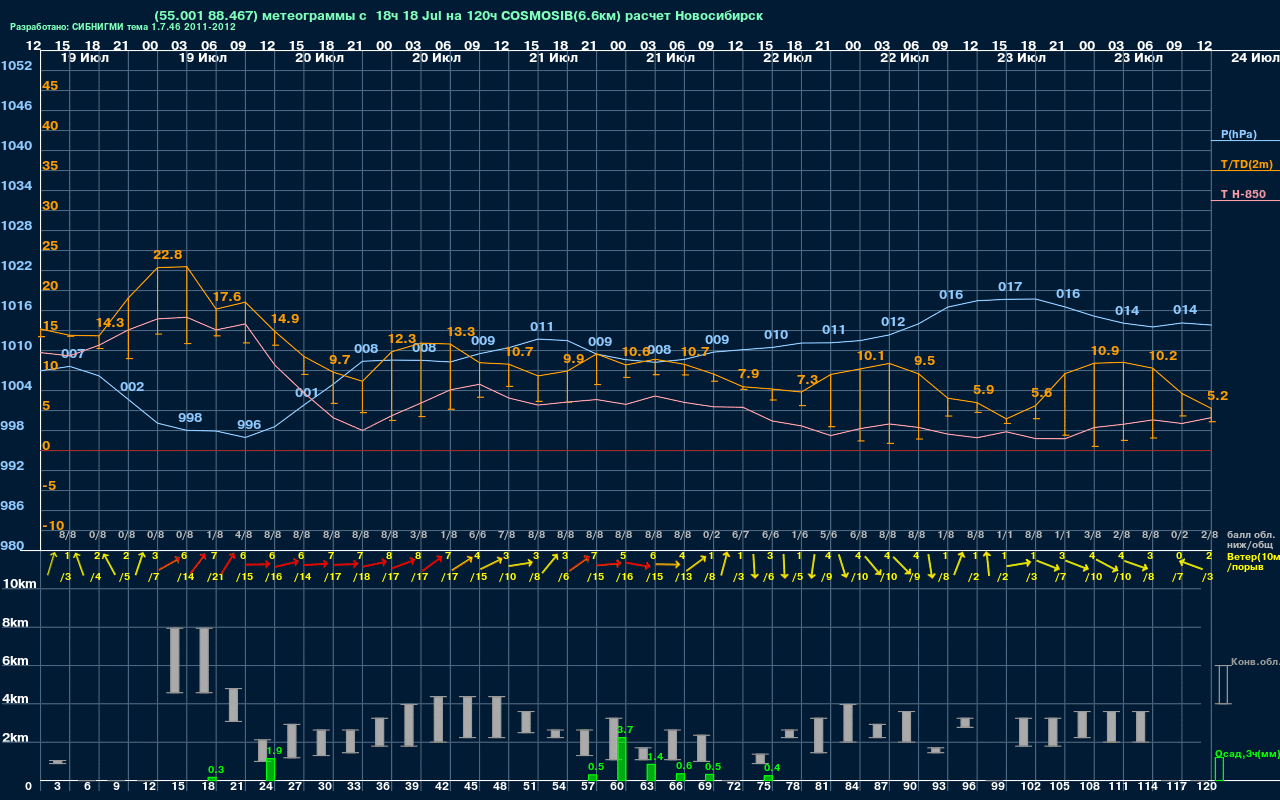Click the orange 45 temperature axis label
This screenshot has width=1280, height=800.
coord(50,86)
